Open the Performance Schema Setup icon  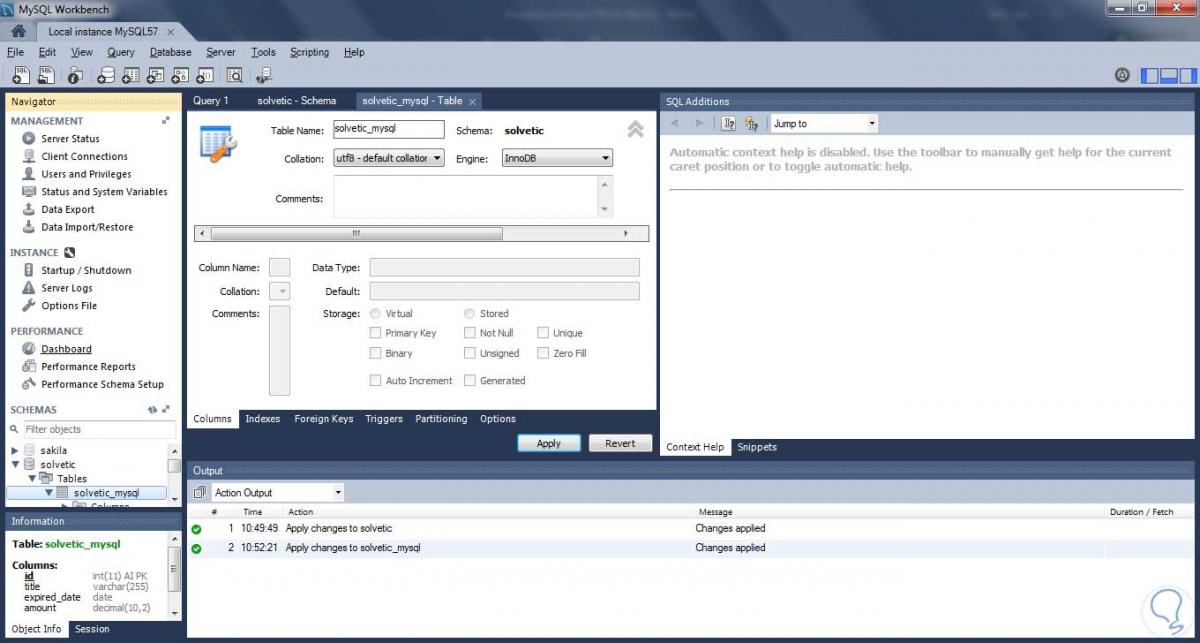coord(29,384)
